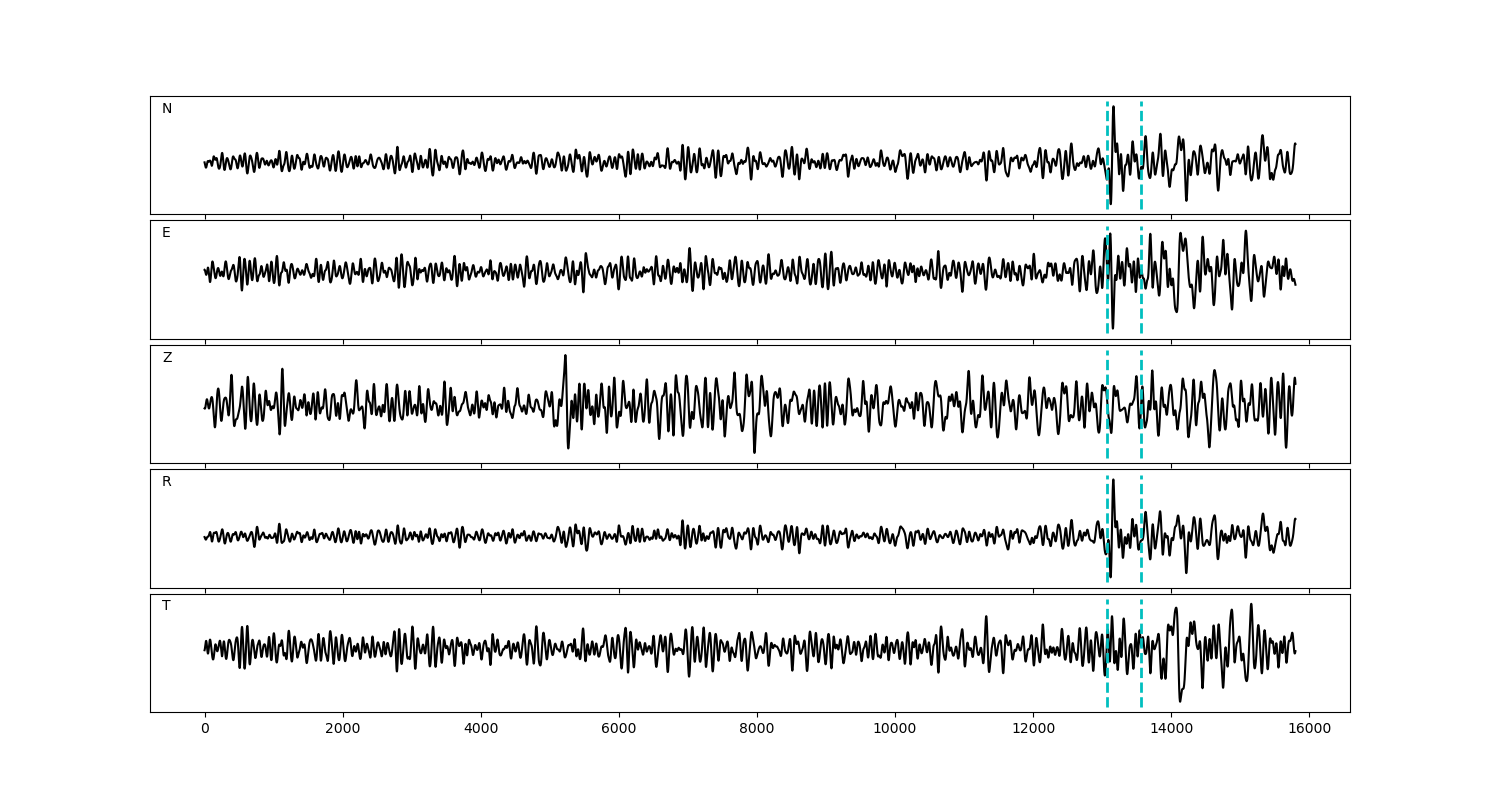Viewport: 1500px width, 800px height.
Task: Click the x-axis tick label 0
Action: pos(205,730)
